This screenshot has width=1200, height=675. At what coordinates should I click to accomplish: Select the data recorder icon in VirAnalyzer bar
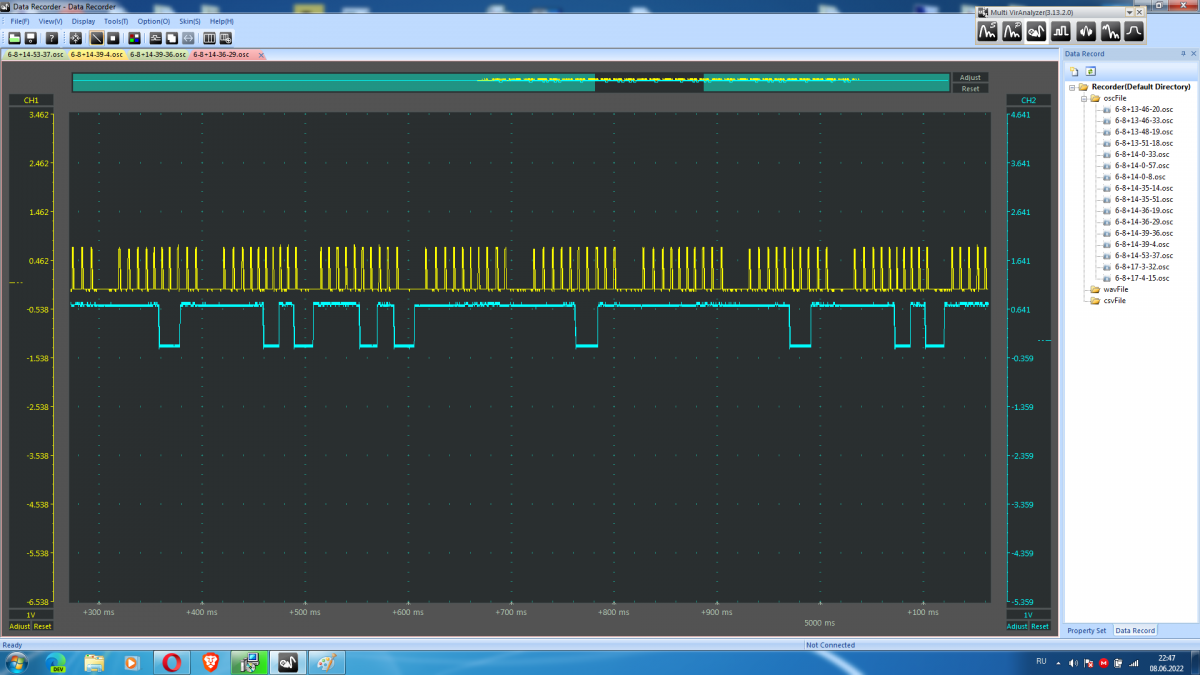pos(1037,32)
